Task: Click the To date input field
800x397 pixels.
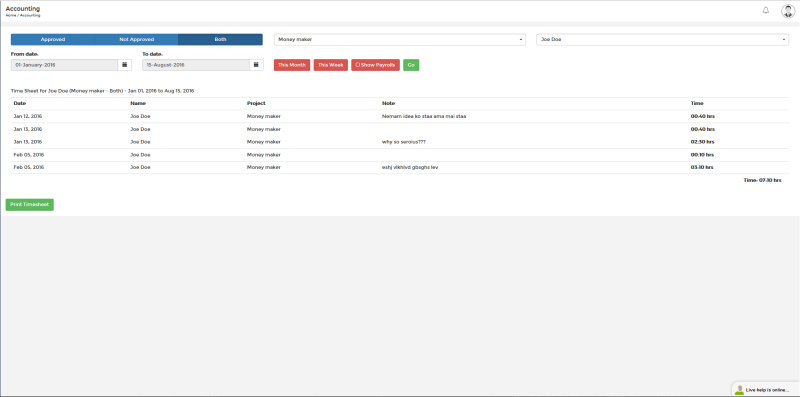Action: click(196, 65)
